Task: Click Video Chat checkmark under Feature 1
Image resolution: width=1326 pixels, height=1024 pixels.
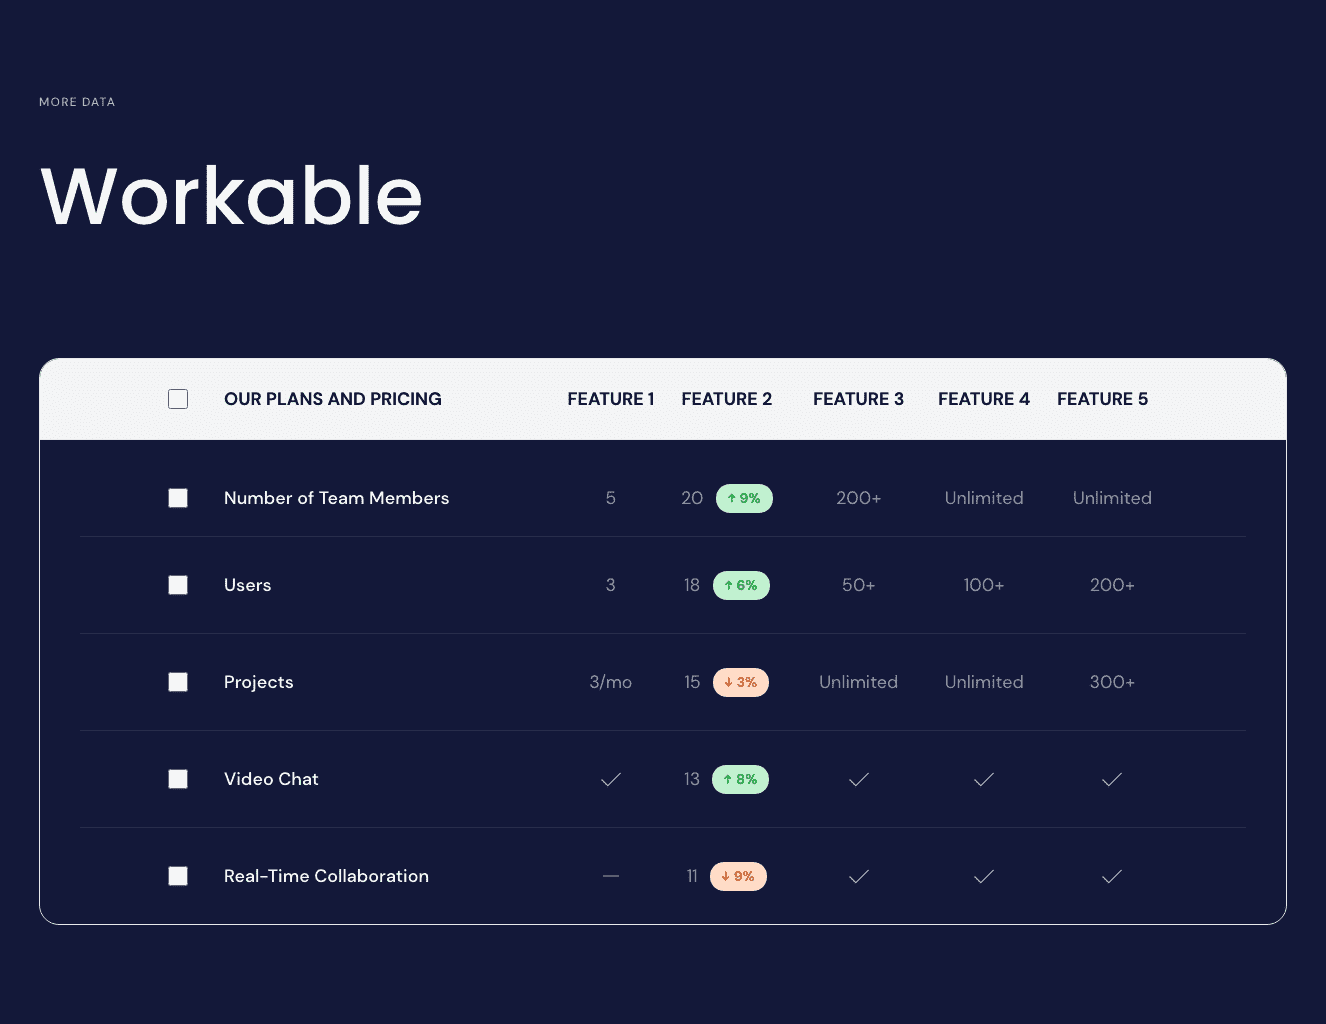Action: pyautogui.click(x=611, y=779)
